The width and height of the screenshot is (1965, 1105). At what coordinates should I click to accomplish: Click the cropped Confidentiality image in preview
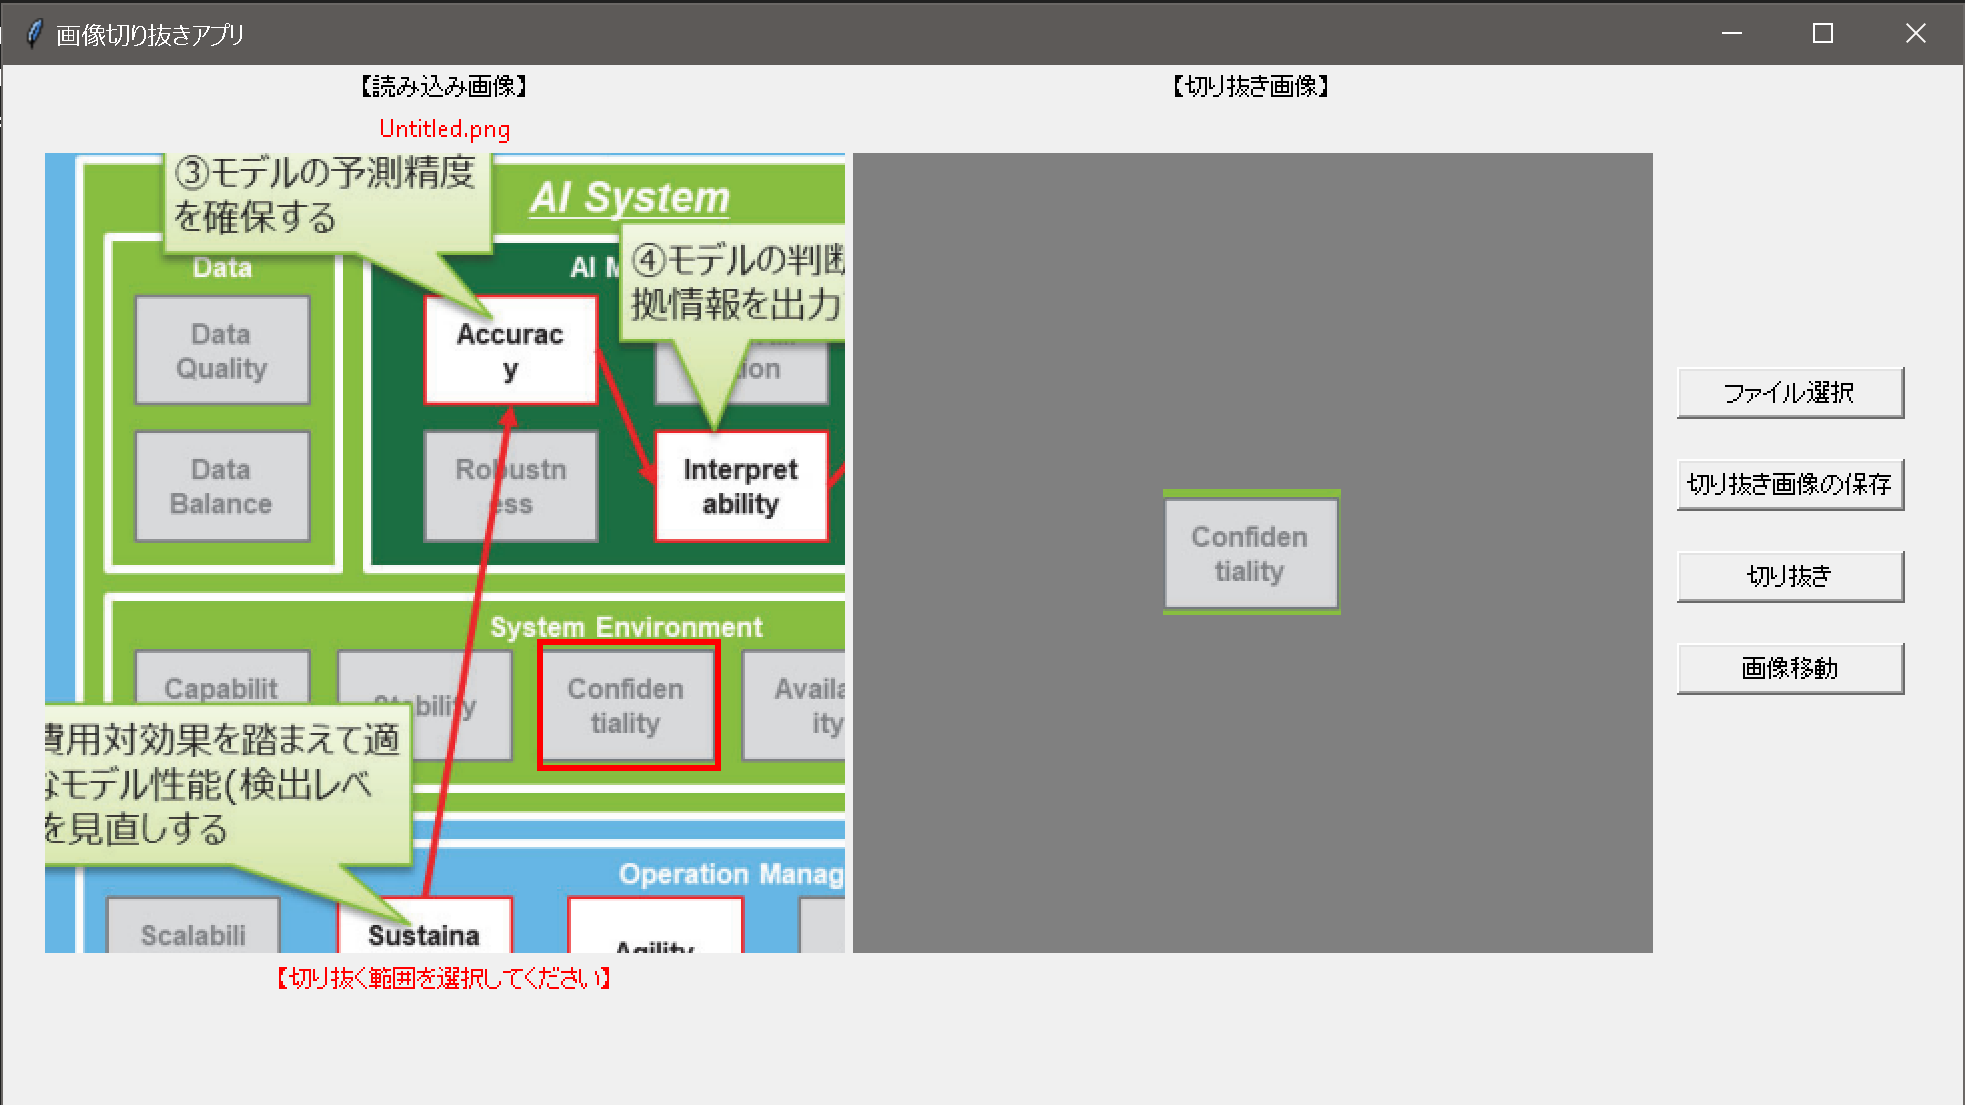coord(1251,552)
